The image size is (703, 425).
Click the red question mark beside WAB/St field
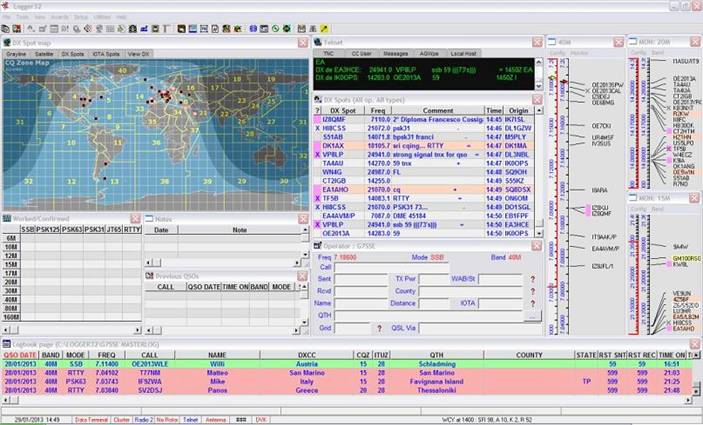point(532,278)
